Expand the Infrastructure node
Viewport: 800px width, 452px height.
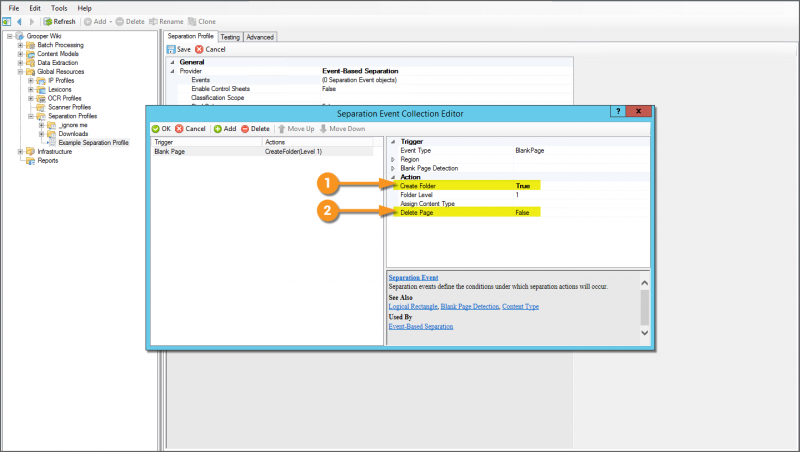(20, 152)
